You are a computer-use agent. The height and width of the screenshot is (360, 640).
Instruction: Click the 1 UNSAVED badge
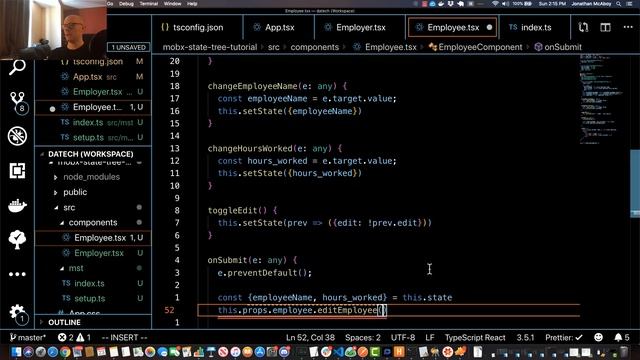coord(129,47)
